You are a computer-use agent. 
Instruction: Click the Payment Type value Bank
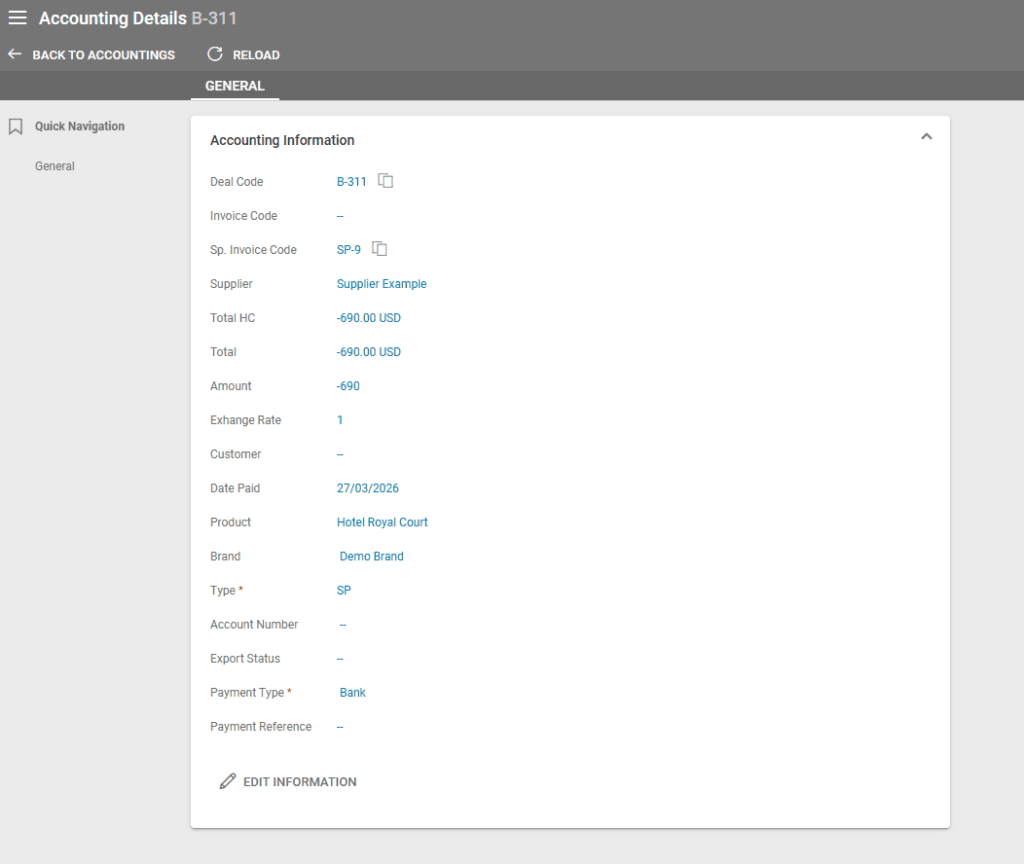(352, 692)
